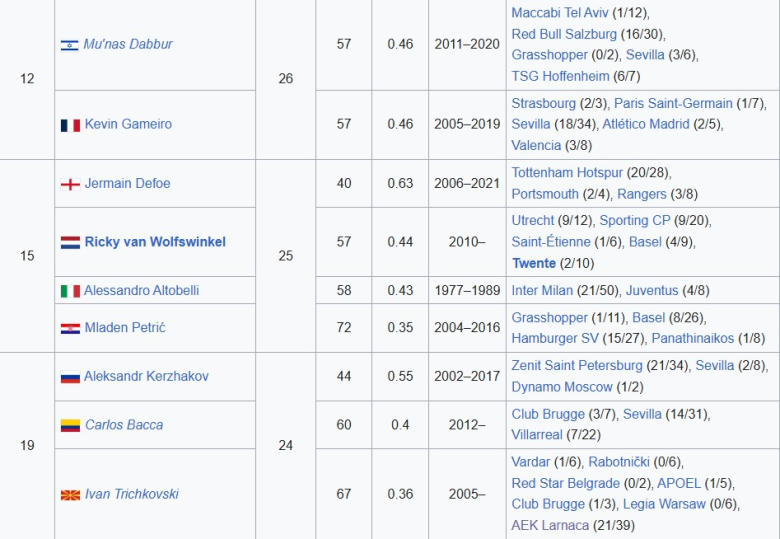Click the Colombia flag beside Carlos Bacca
This screenshot has width=780, height=539.
[70, 426]
